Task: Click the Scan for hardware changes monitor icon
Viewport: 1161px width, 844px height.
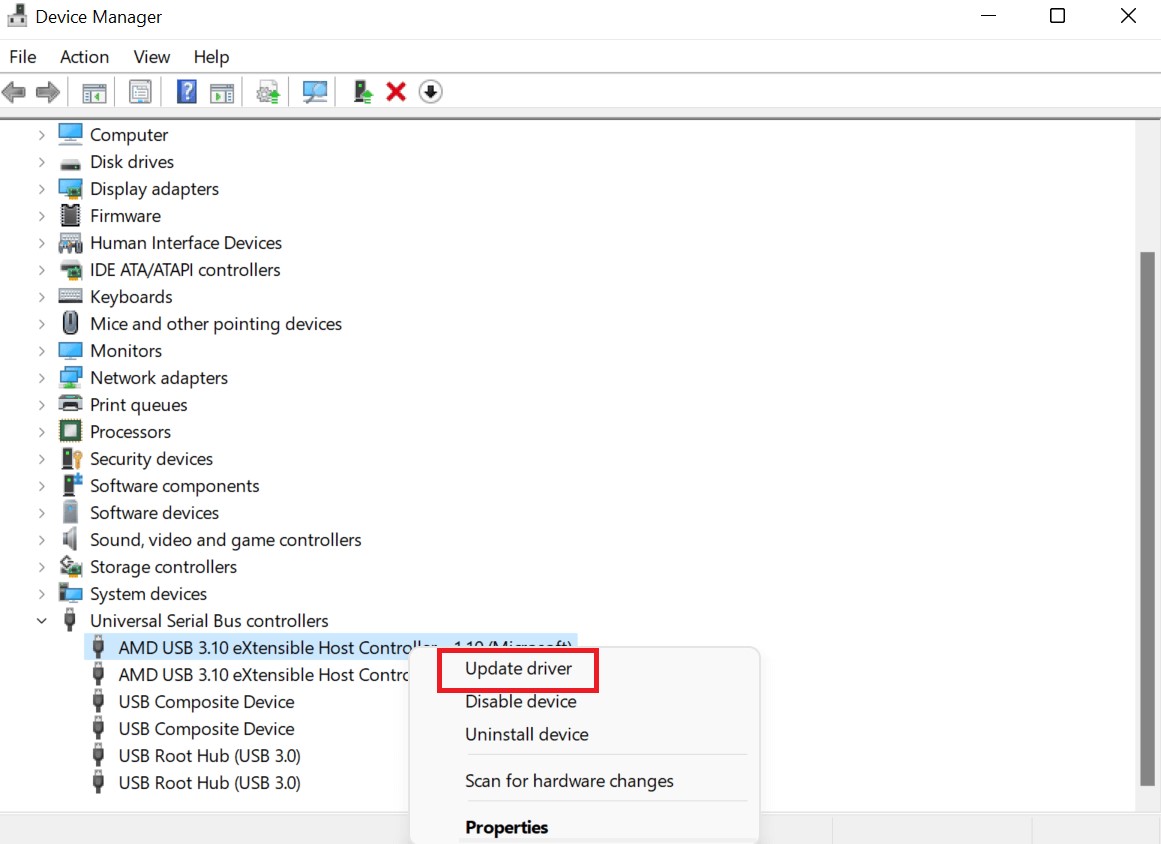Action: [x=315, y=92]
